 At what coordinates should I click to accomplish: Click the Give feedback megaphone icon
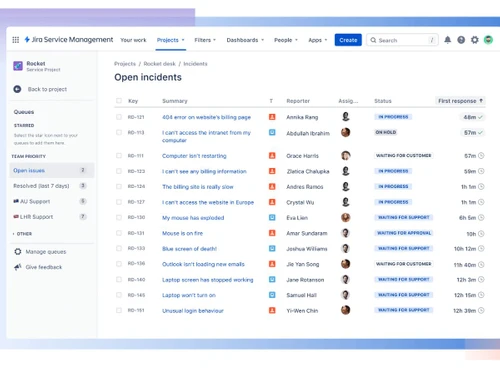[x=18, y=267]
